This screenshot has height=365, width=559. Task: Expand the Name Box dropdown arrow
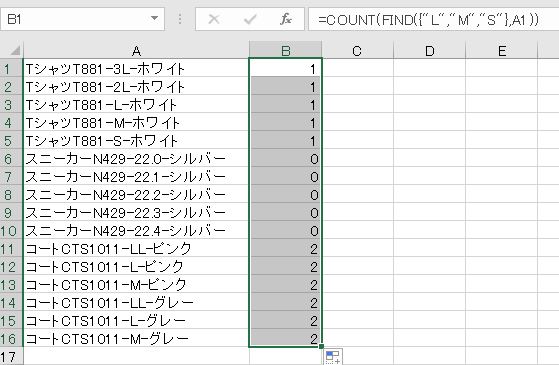click(x=154, y=19)
